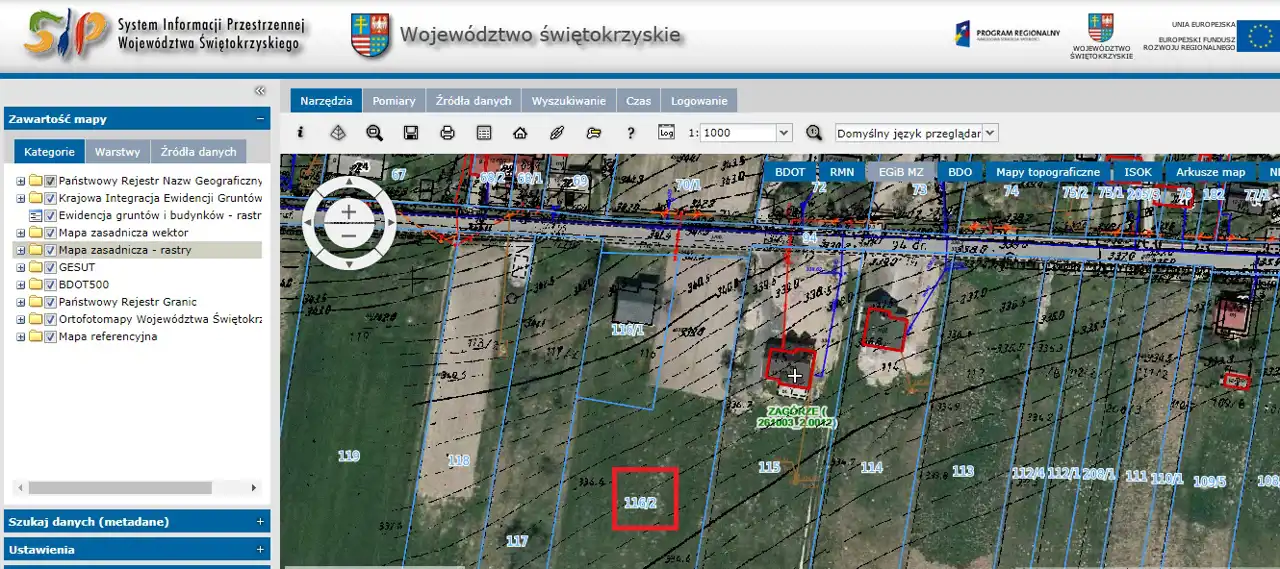Toggle the BDOT500 layer checkbox
Screen dimensions: 1280x569
50,284
